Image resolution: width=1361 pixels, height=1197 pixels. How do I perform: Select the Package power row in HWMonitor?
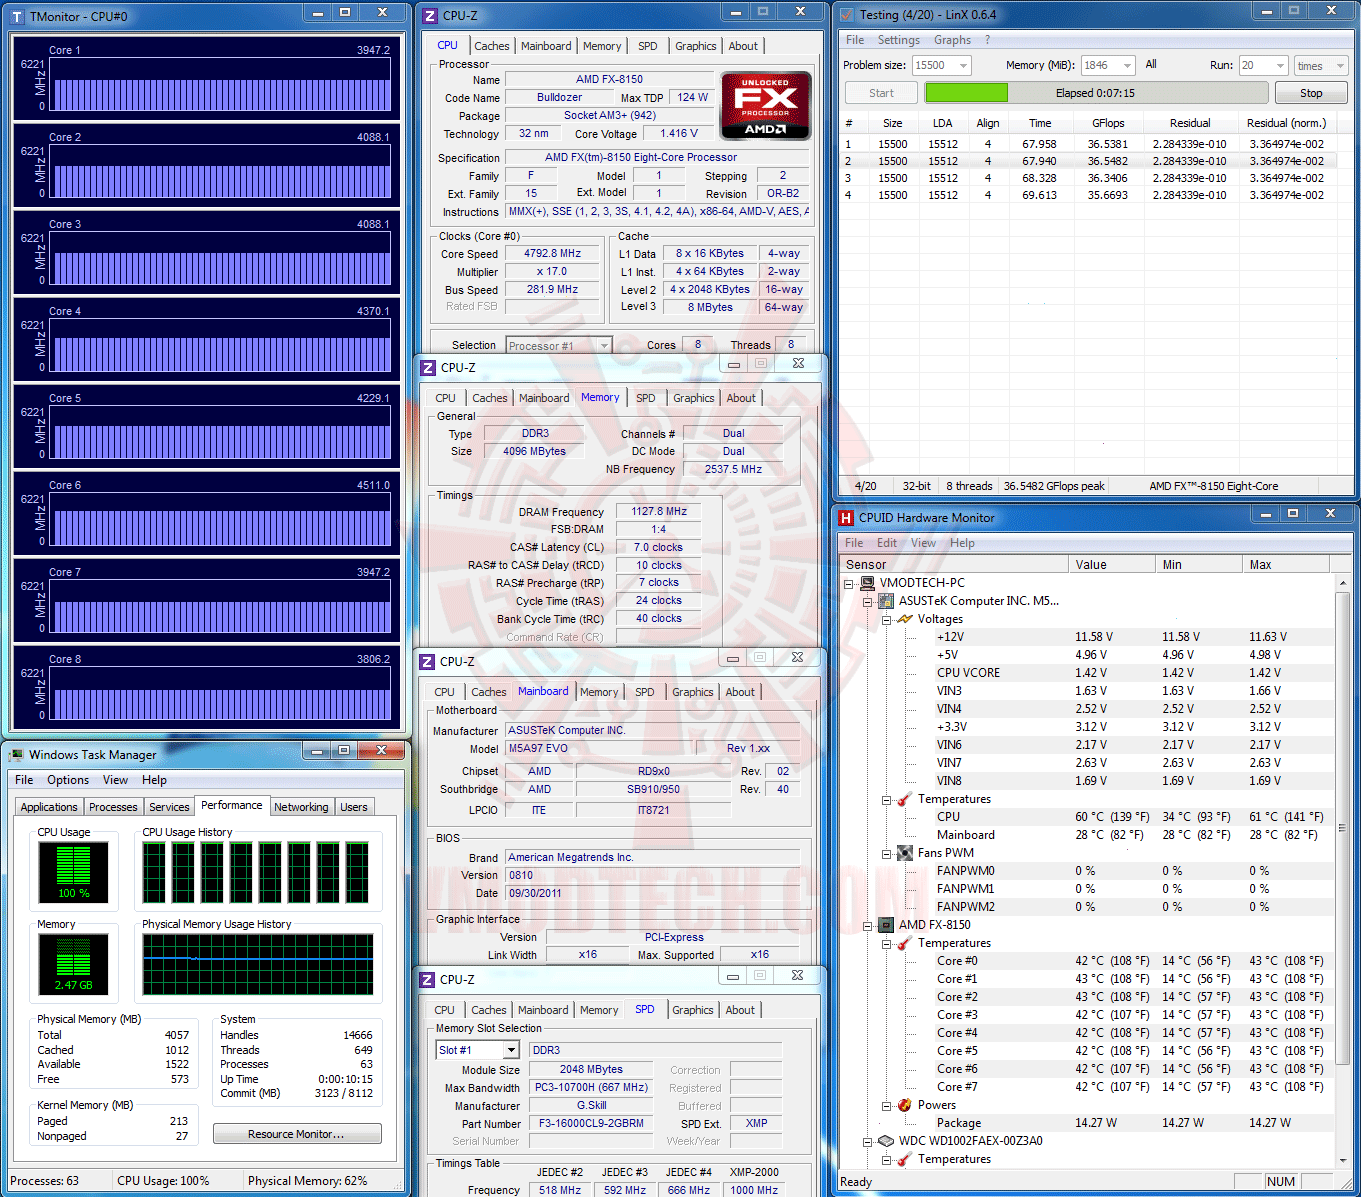1088,1123
